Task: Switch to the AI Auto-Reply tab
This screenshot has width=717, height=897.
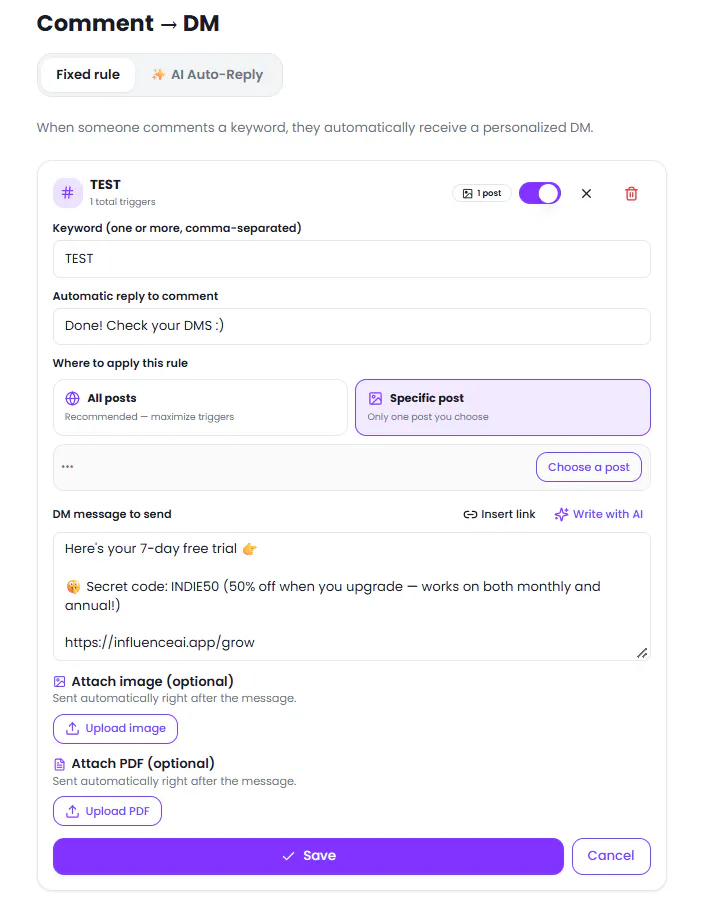Action: click(x=207, y=75)
